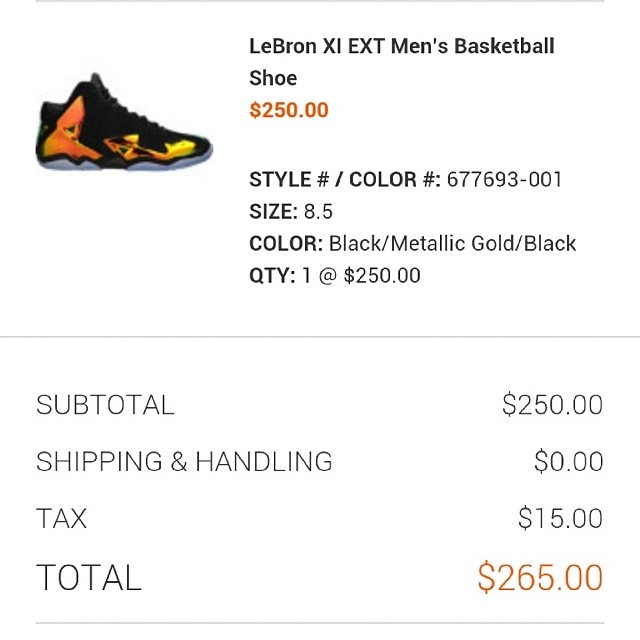Viewport: 640px width, 640px height.
Task: Select the subtotal amount $250.00
Action: (552, 405)
